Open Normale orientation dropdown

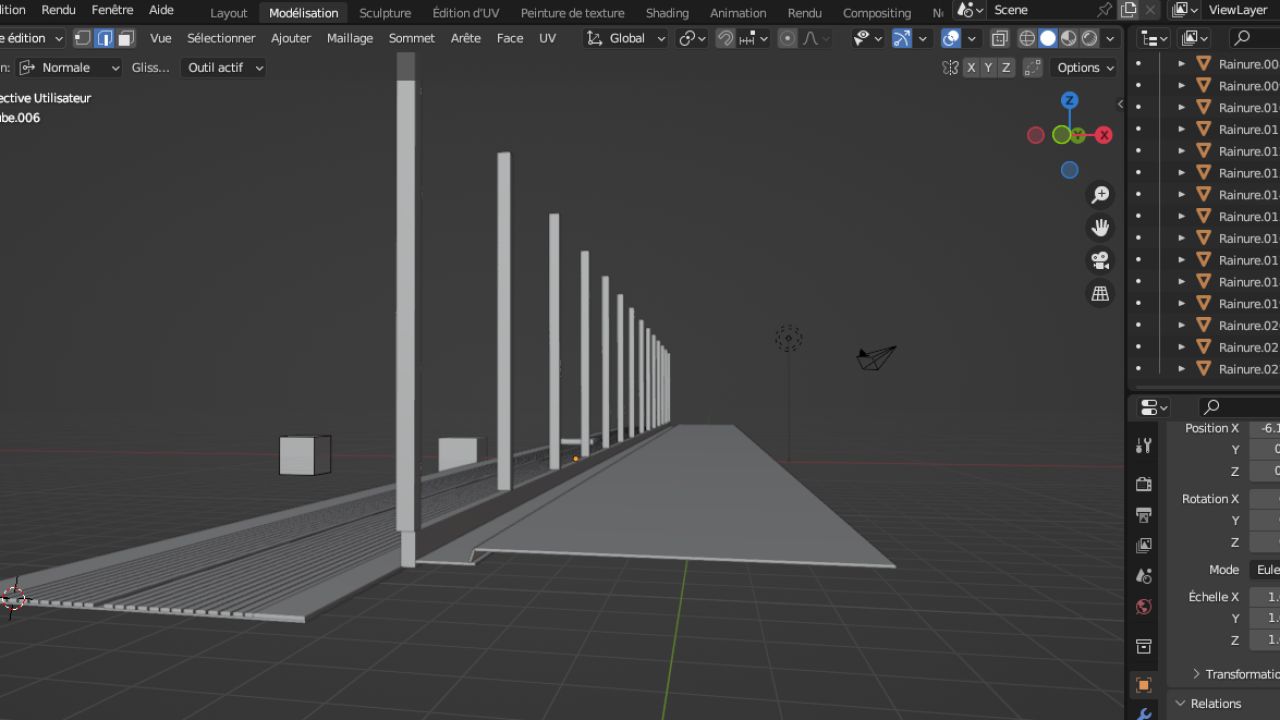[69, 68]
